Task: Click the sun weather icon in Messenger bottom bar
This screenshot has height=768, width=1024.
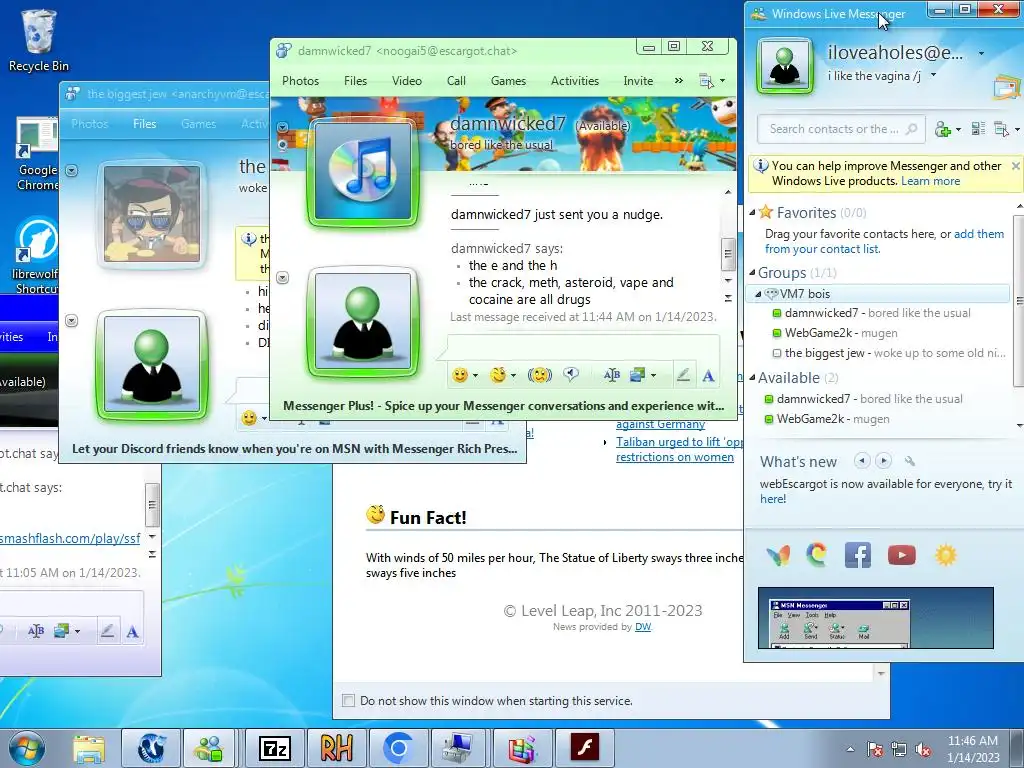Action: point(946,555)
